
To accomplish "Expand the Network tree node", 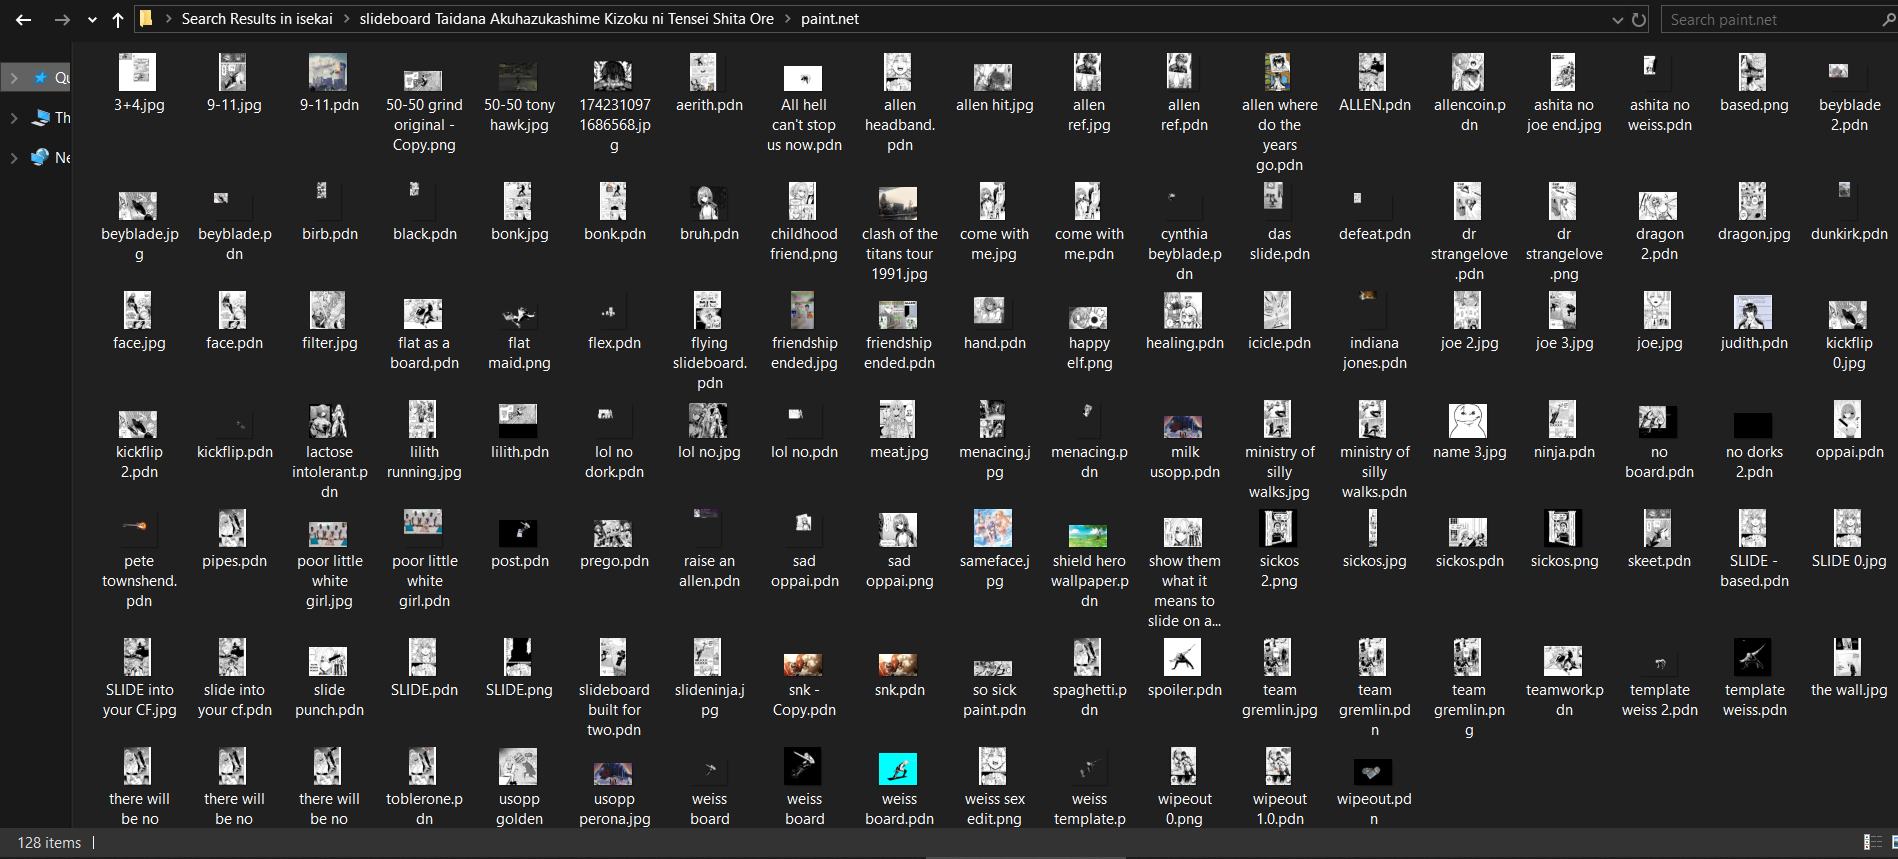I will 13,158.
